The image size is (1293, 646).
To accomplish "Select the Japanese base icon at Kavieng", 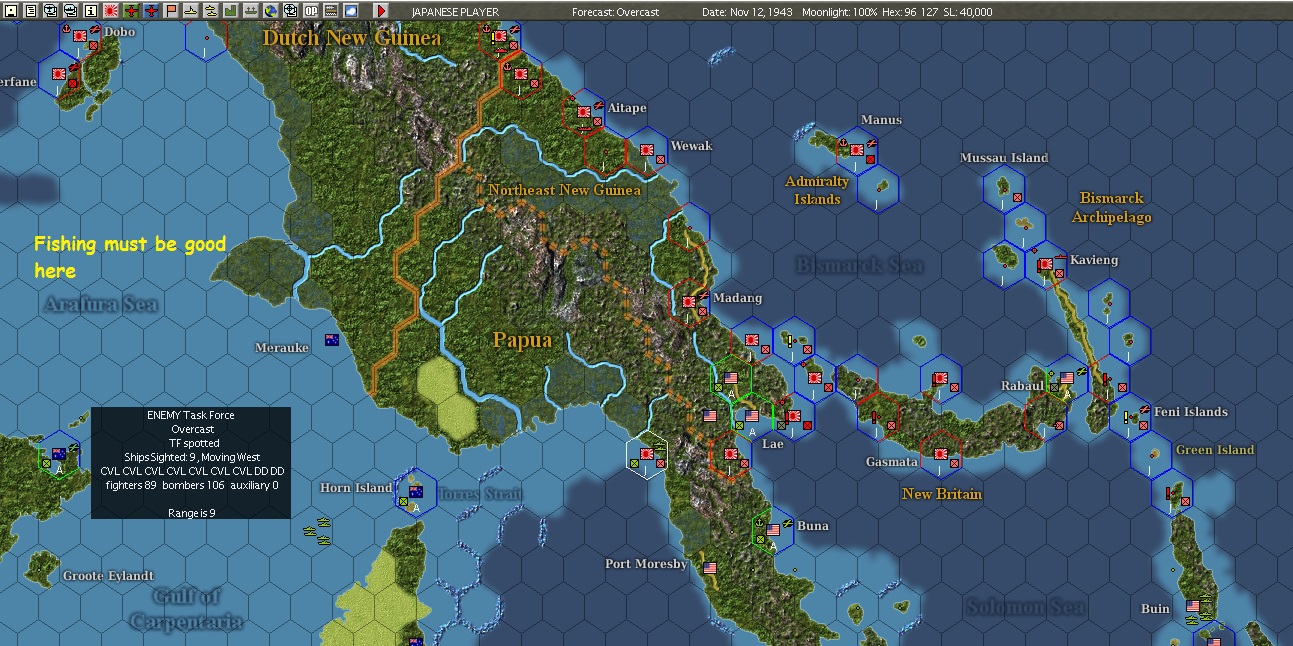I will (1045, 265).
